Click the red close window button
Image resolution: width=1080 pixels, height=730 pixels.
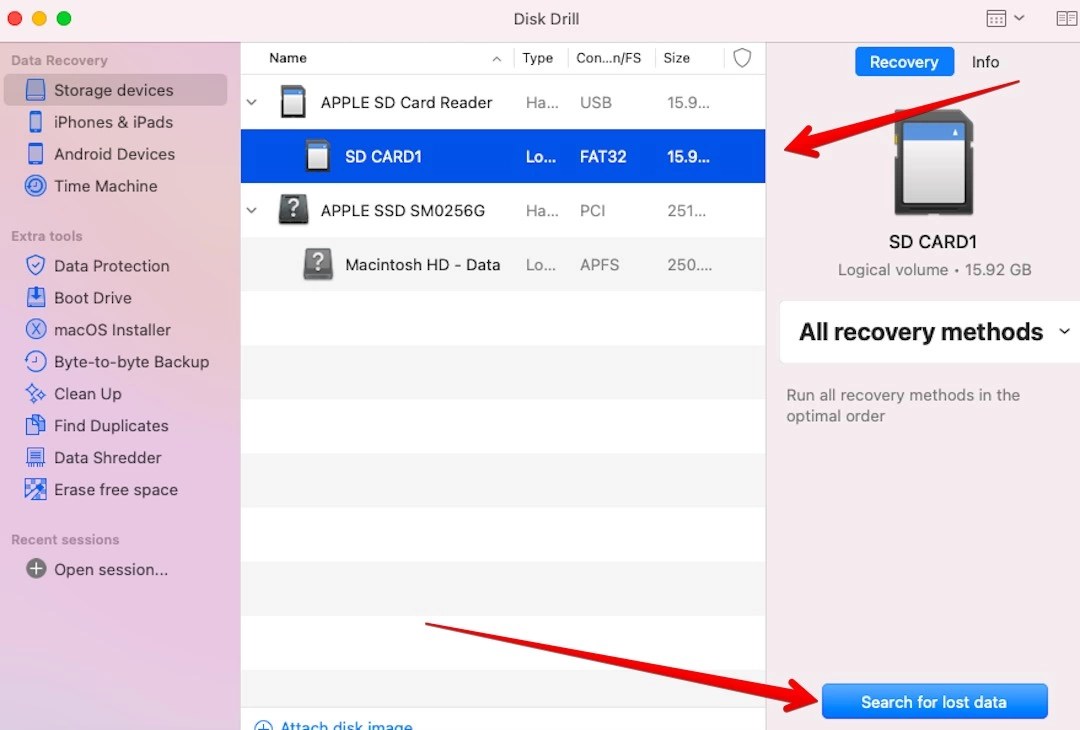click(x=14, y=19)
